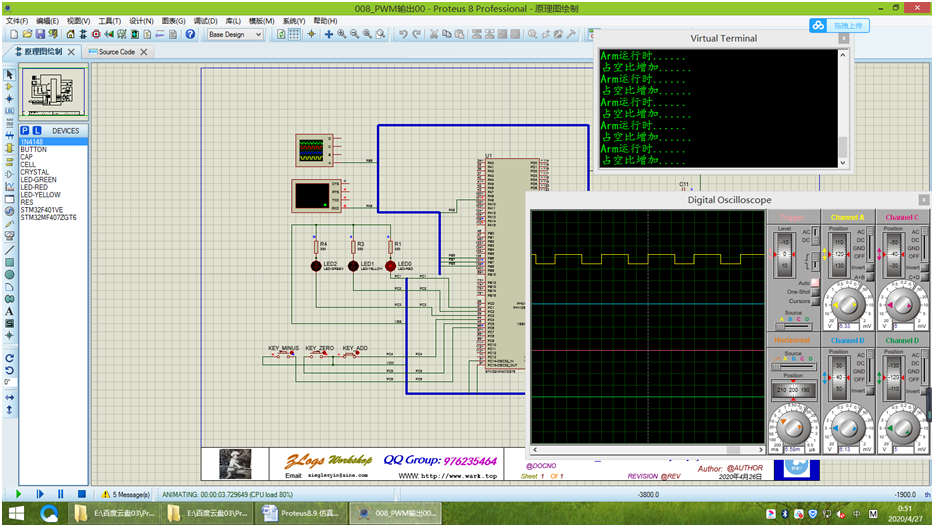
Task: Open the 调试(D) menu
Action: click(x=205, y=21)
